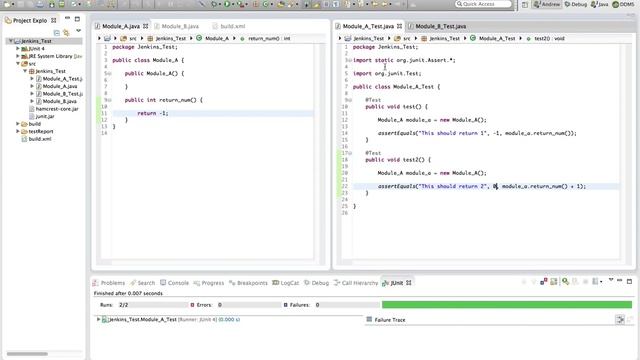The height and width of the screenshot is (360, 640).
Task: Expand Module_A_Test.java in Project Explorer
Action: click(x=32, y=78)
